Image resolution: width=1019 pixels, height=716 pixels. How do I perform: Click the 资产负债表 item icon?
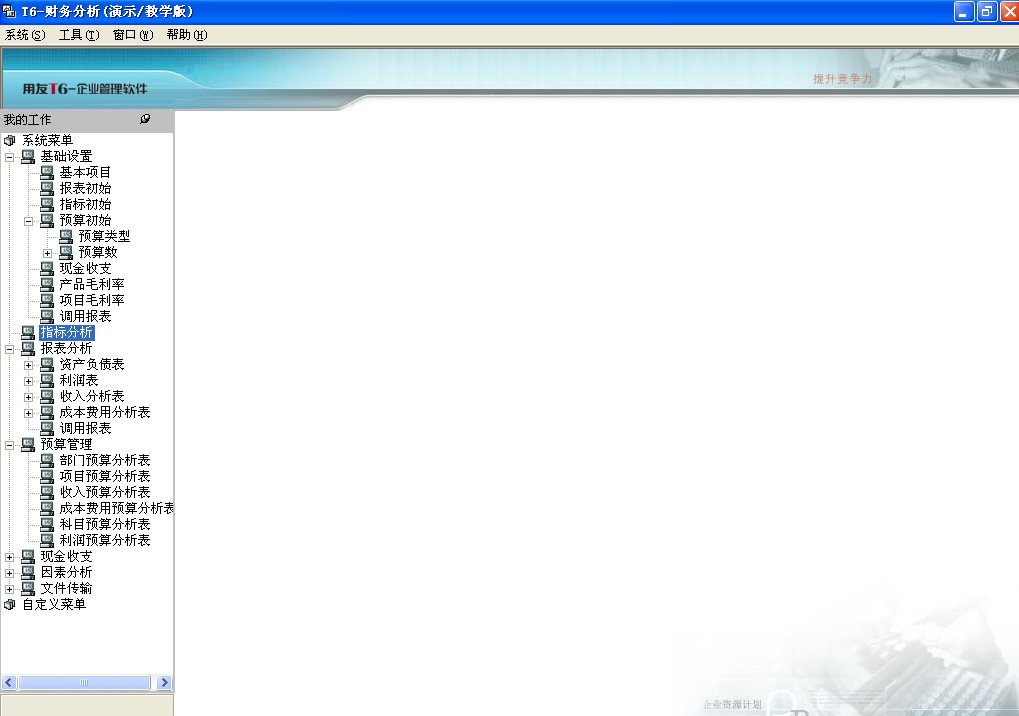tap(47, 364)
